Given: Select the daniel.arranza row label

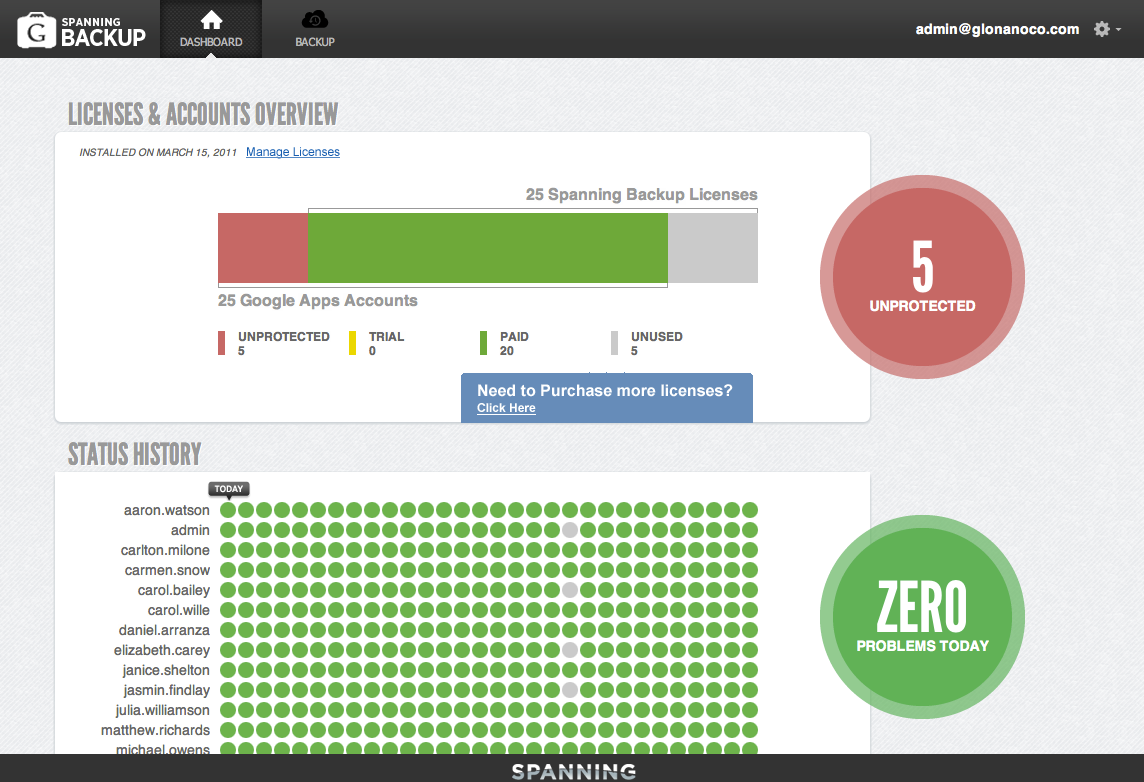Looking at the screenshot, I should (164, 630).
